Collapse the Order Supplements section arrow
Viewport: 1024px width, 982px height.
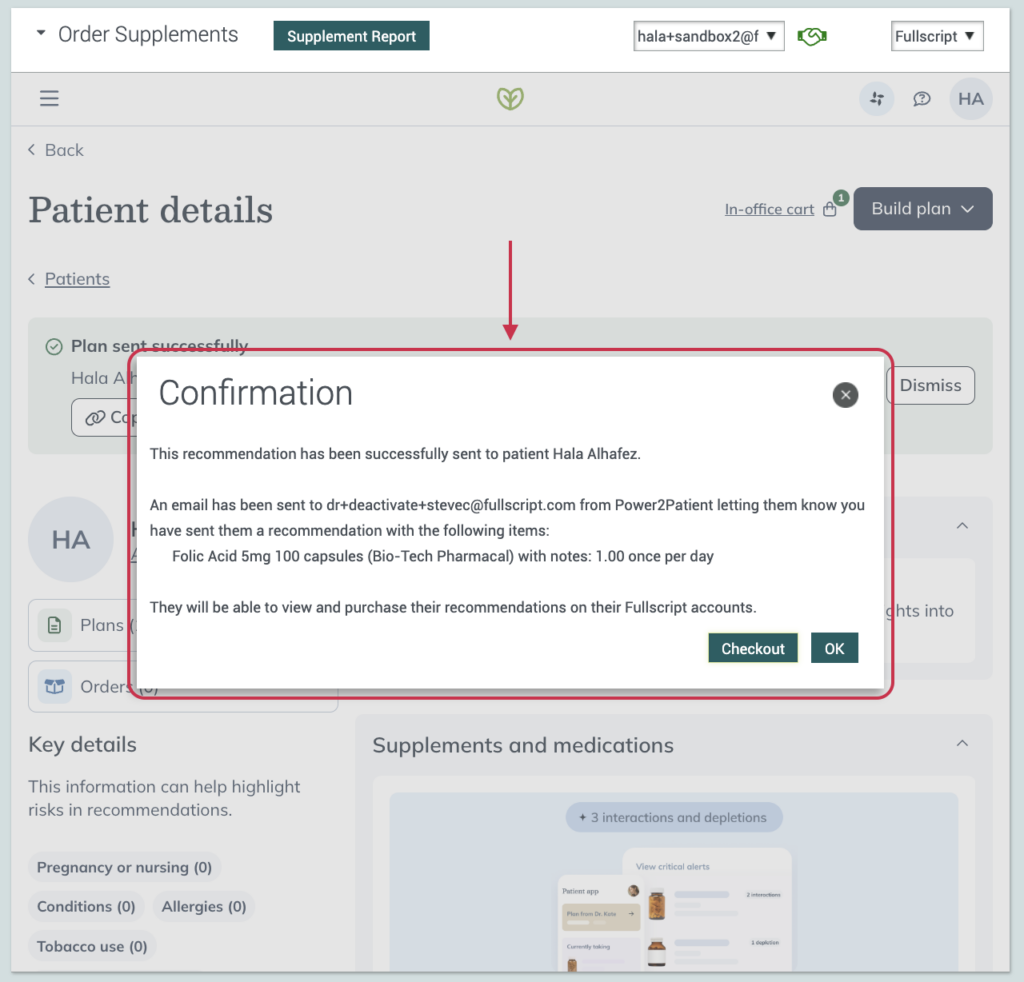(40, 32)
